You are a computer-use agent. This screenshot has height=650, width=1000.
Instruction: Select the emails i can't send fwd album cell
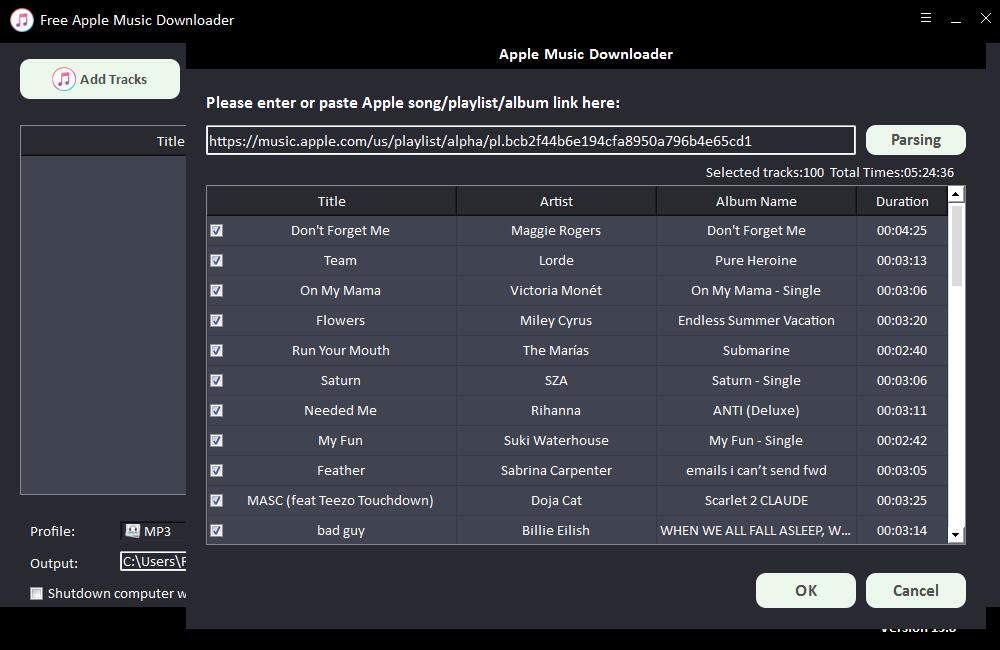(x=756, y=470)
